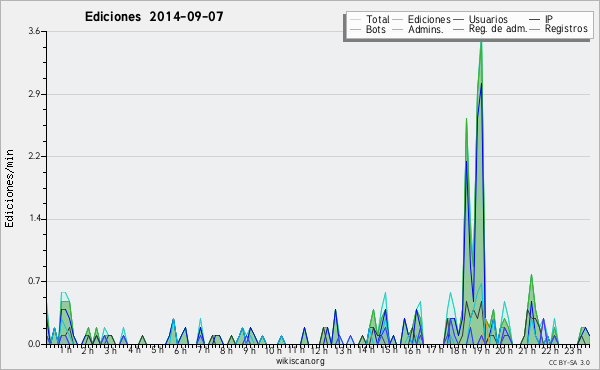Click the '9 h' x-axis label
This screenshot has width=600, height=370.
click(249, 351)
